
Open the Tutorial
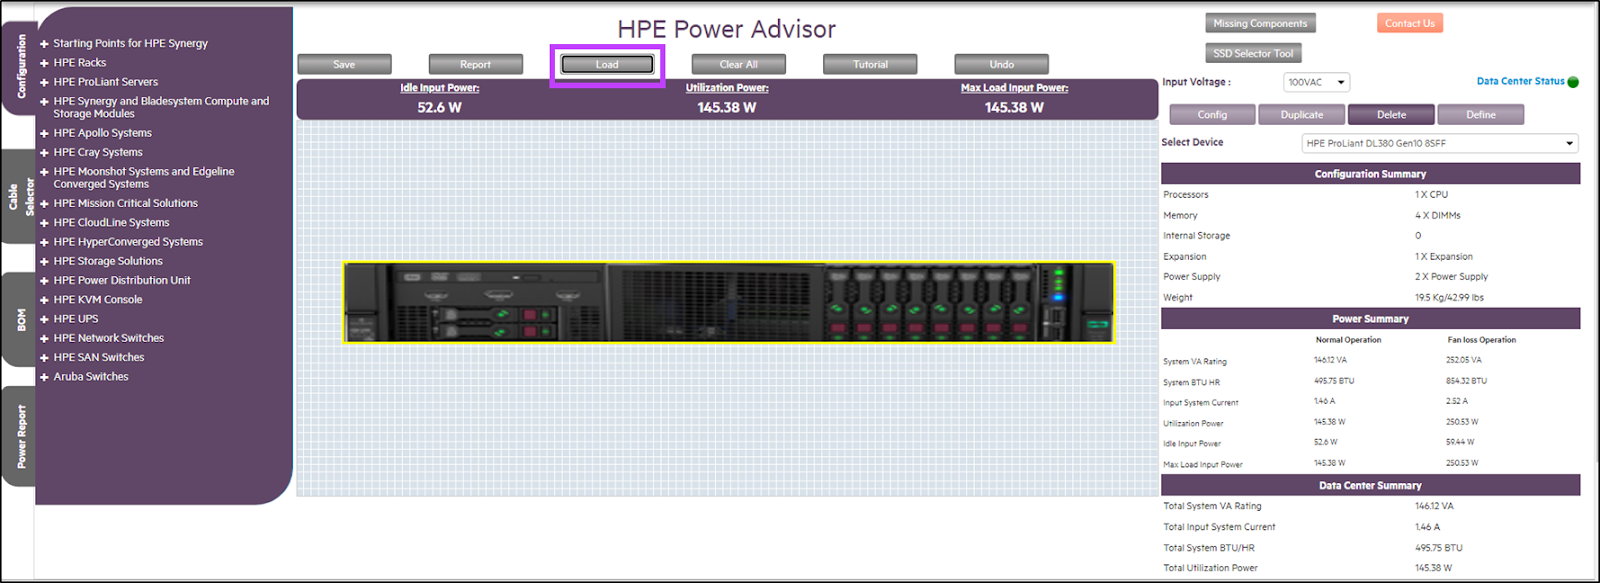tap(870, 65)
